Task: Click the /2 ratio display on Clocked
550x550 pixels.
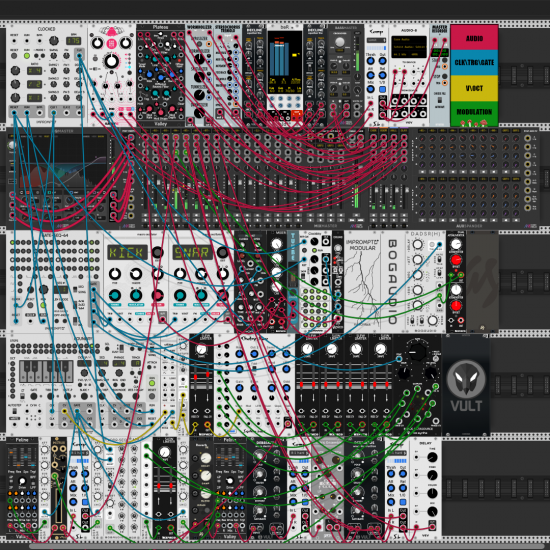Action: (x=34, y=84)
